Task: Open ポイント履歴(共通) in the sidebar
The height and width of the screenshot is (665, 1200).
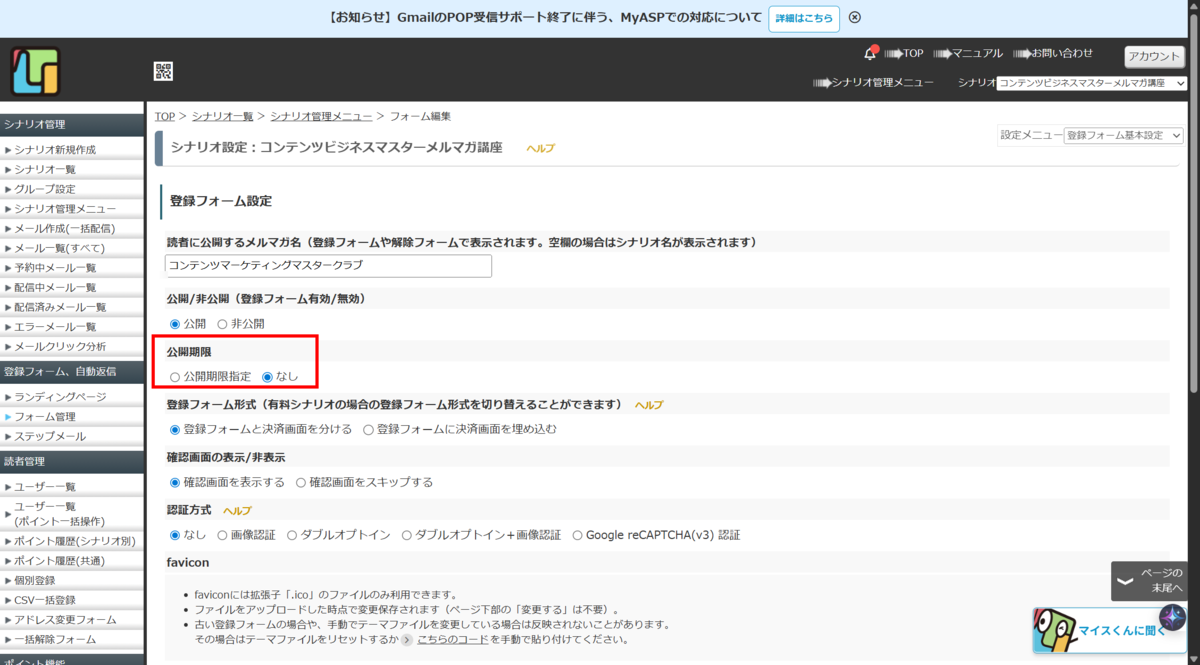Action: [60, 561]
